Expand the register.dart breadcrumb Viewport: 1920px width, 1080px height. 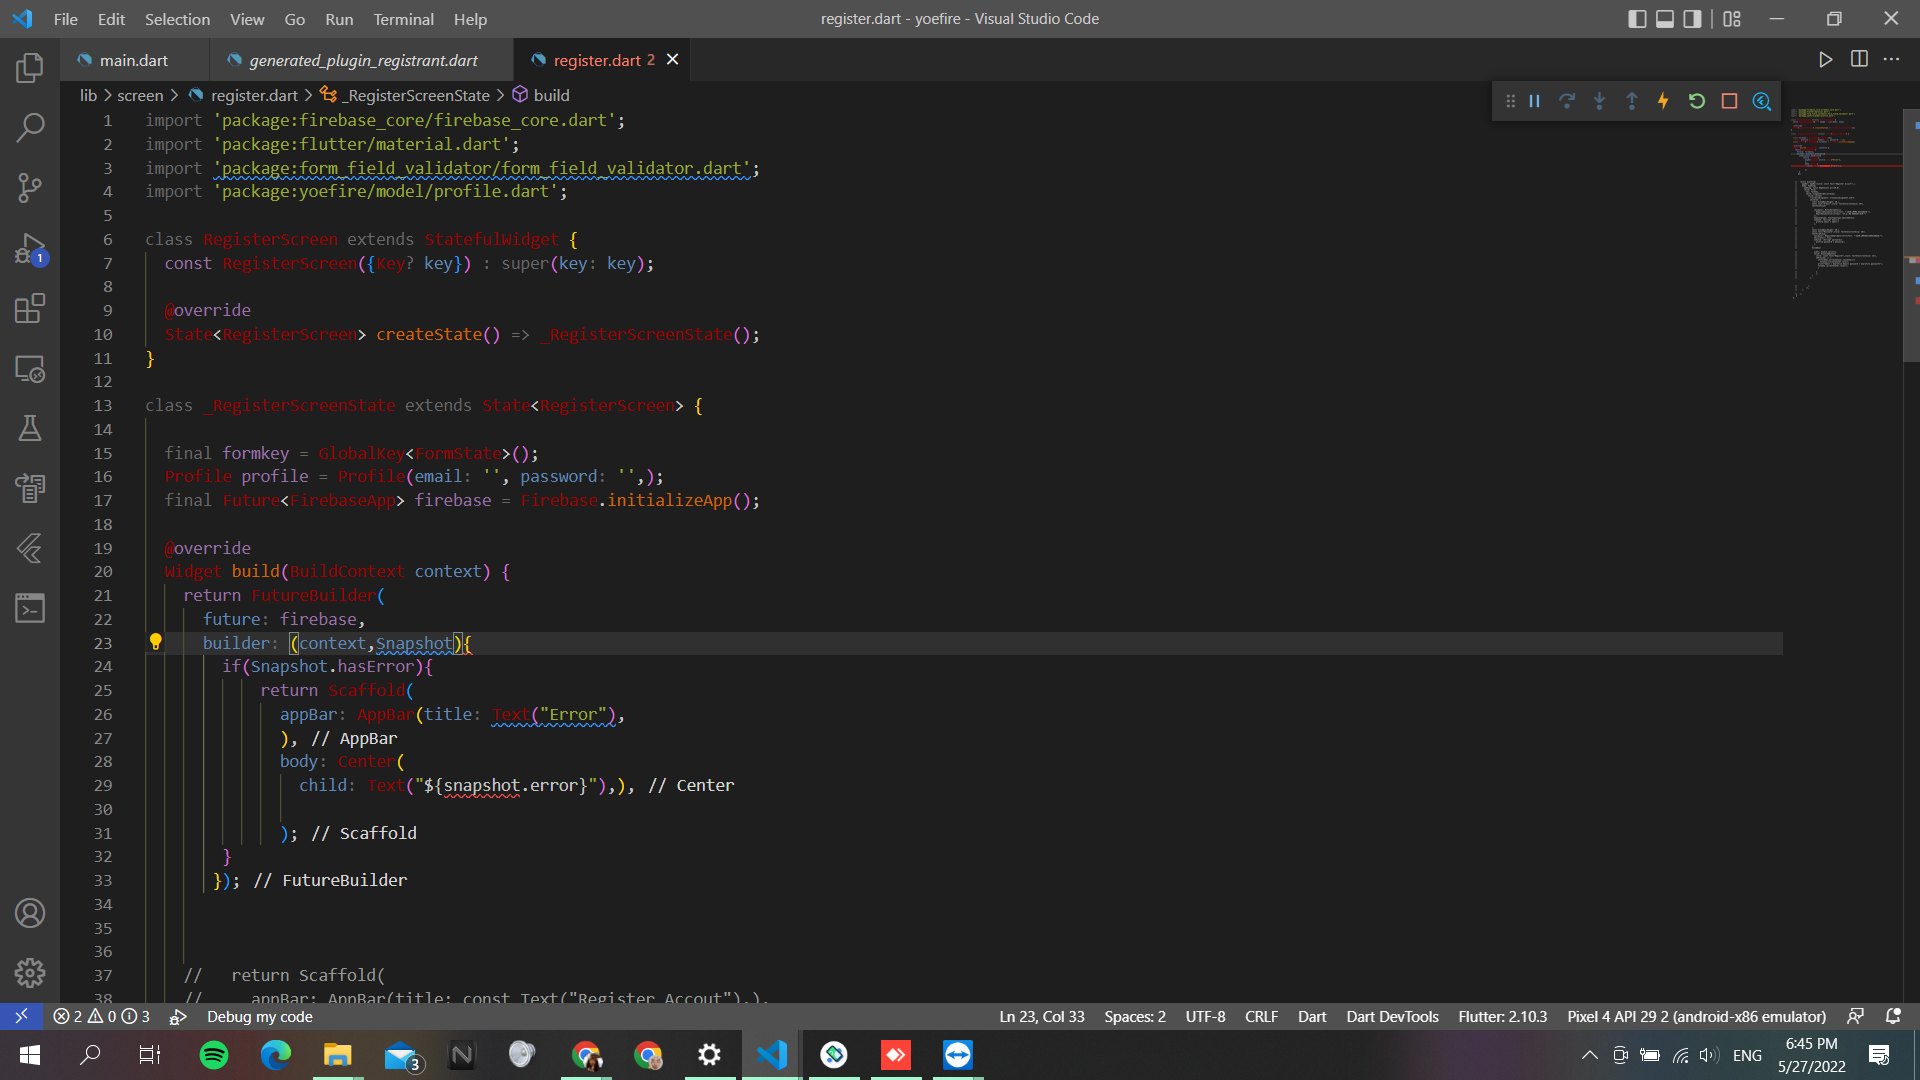pyautogui.click(x=244, y=95)
